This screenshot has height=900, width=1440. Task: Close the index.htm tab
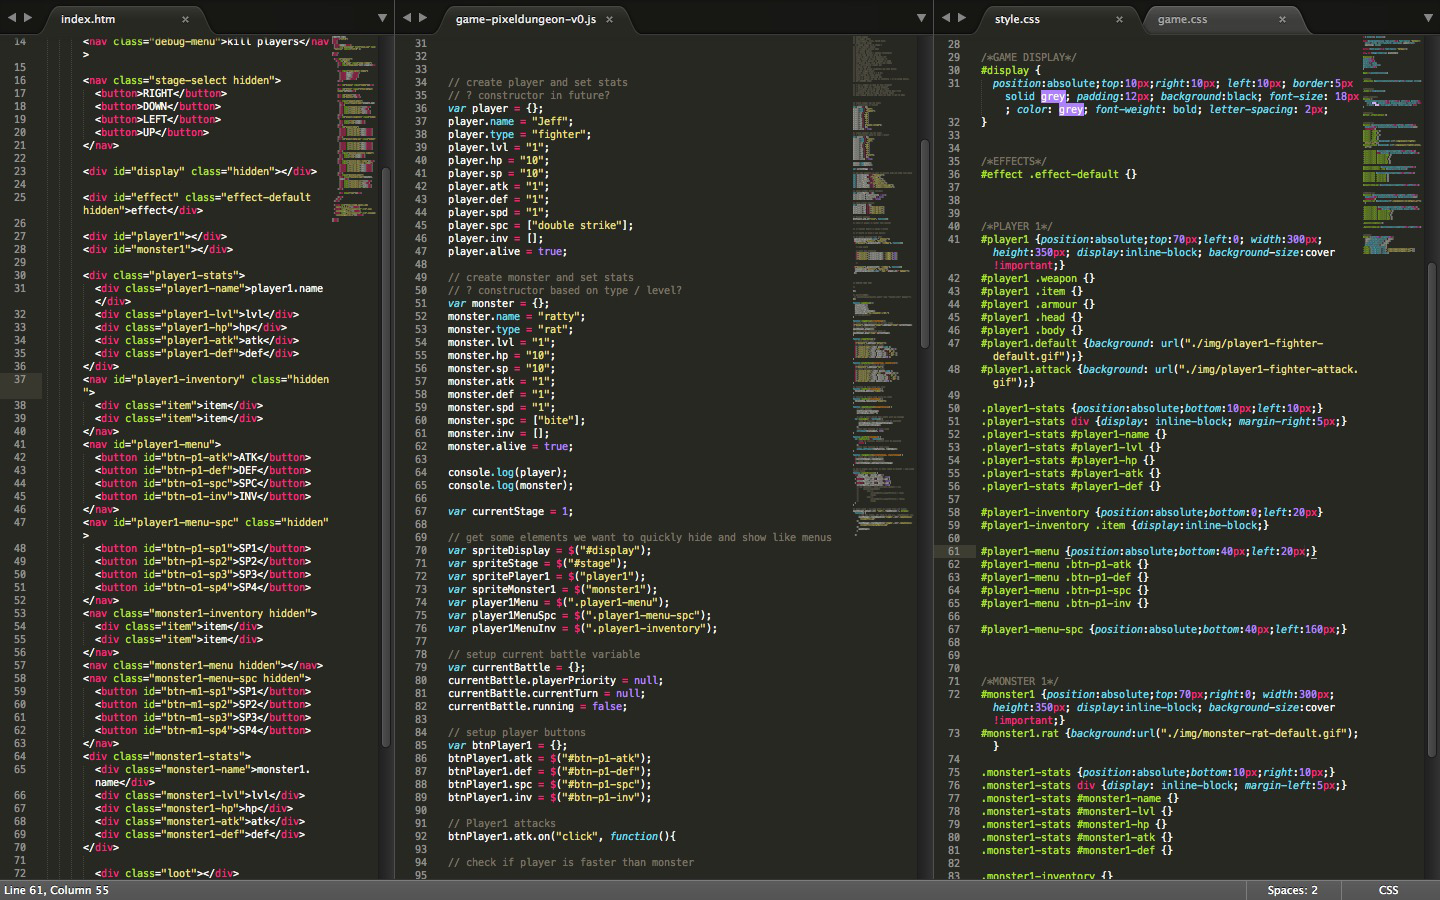[x=185, y=19]
